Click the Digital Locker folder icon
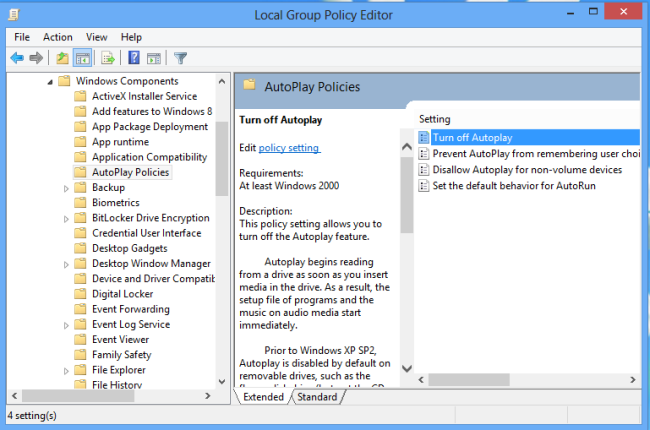This screenshot has height=430, width=650. 80,294
